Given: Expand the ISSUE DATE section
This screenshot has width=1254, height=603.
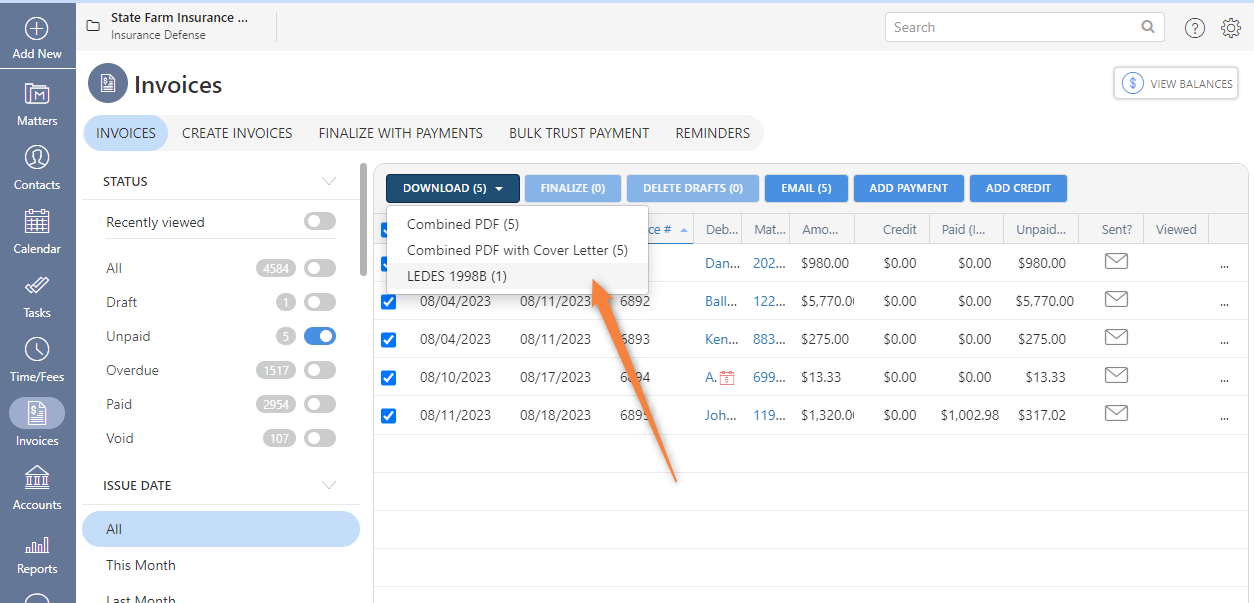Looking at the screenshot, I should point(330,485).
